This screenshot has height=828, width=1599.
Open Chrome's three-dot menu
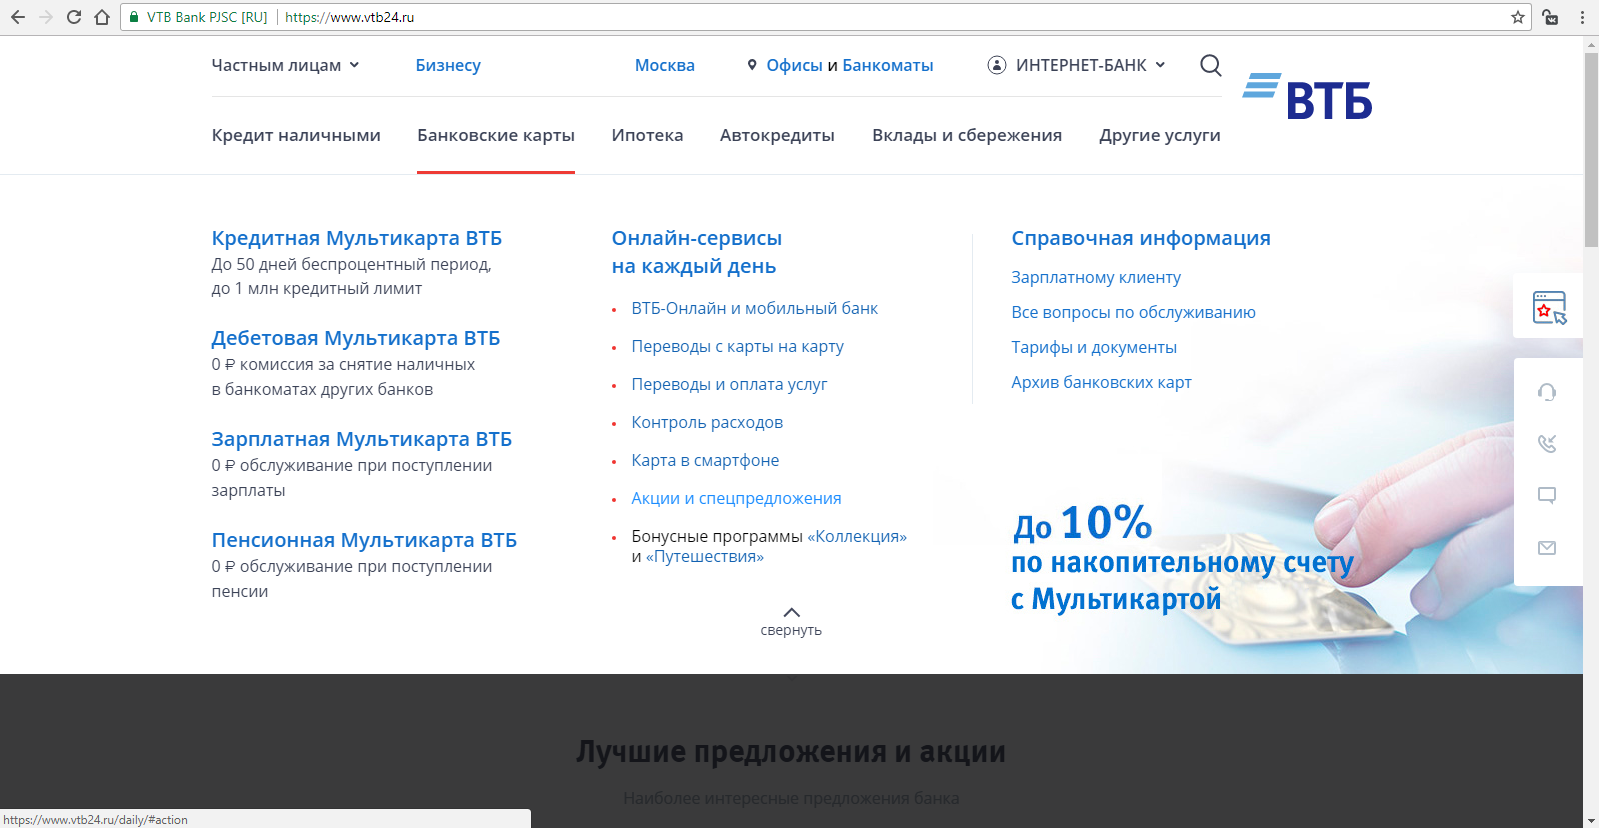click(1582, 17)
